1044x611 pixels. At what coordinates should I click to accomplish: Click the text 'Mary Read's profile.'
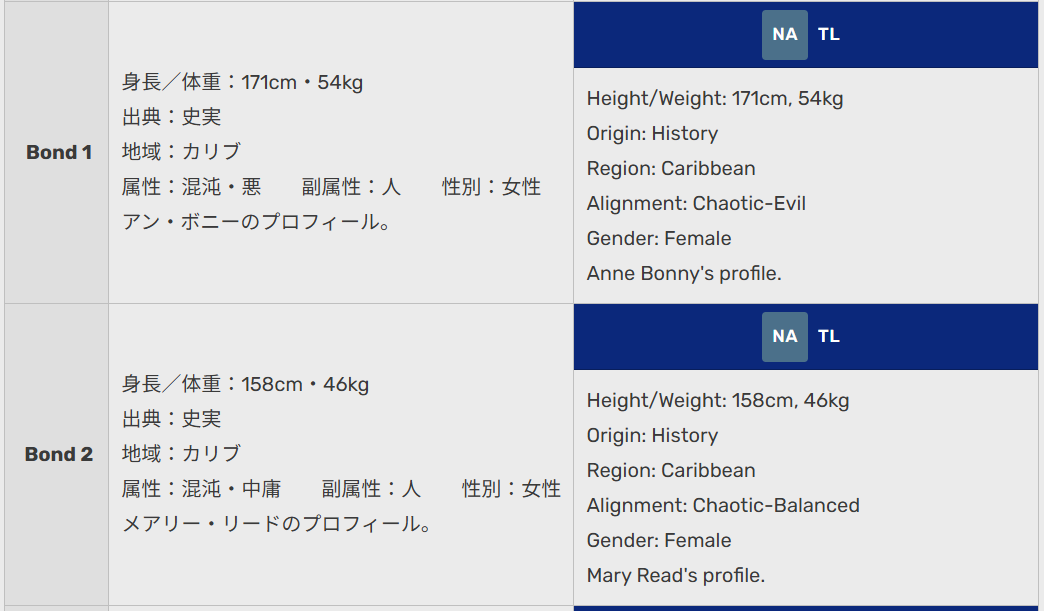(676, 576)
